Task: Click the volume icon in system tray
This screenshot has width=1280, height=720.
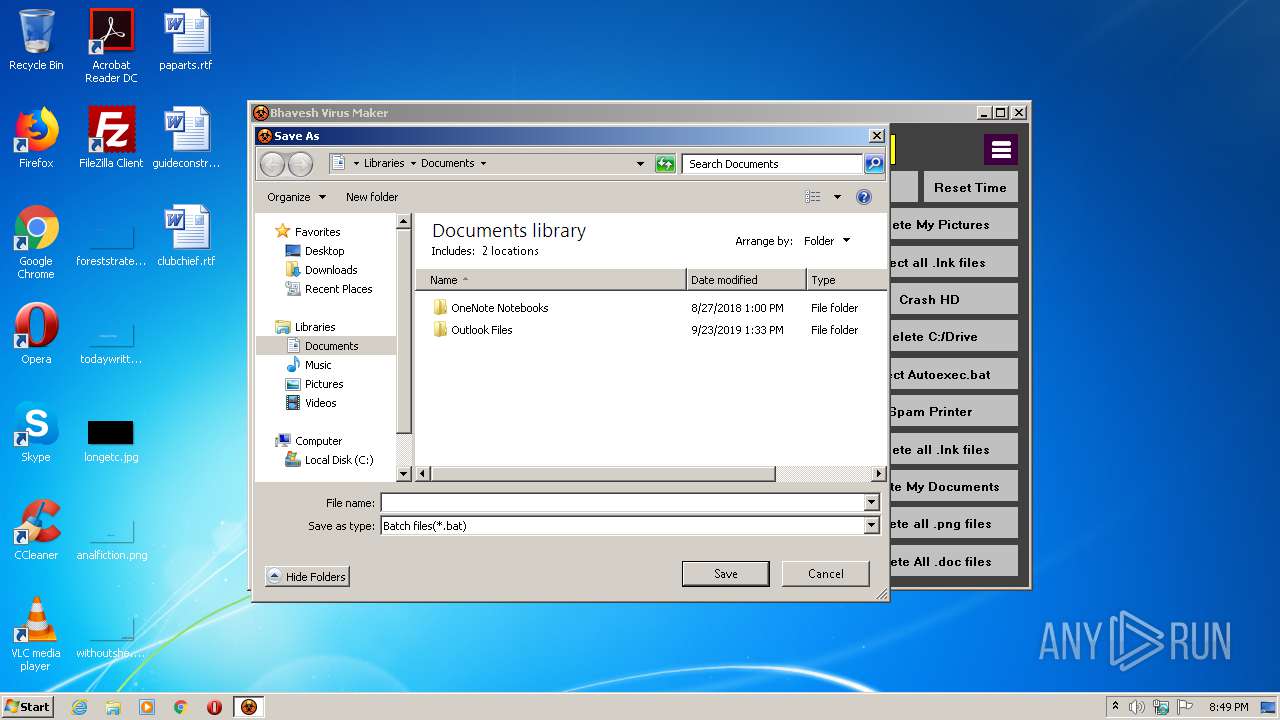Action: [x=1137, y=707]
